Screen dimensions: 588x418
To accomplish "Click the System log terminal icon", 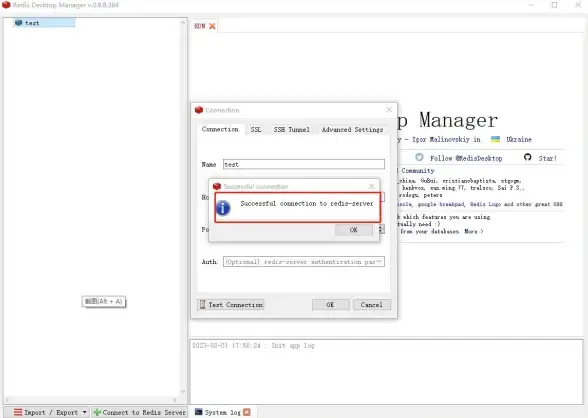I will (x=198, y=412).
